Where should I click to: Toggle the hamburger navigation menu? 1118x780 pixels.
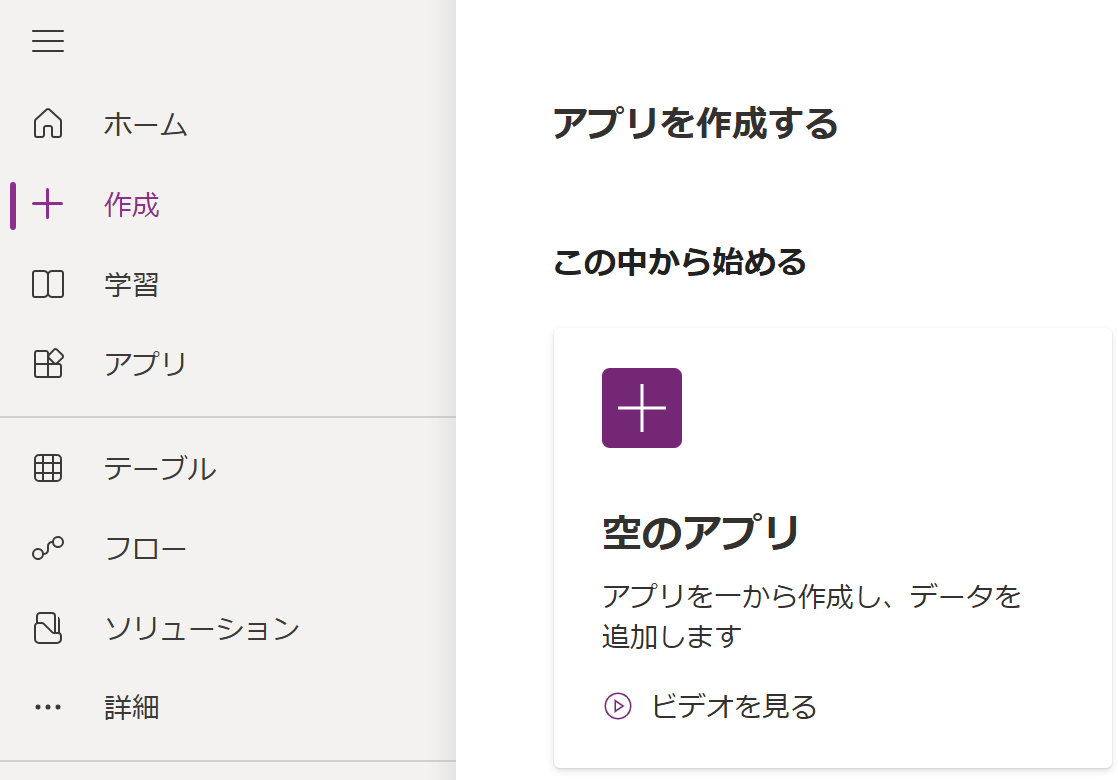pos(48,41)
